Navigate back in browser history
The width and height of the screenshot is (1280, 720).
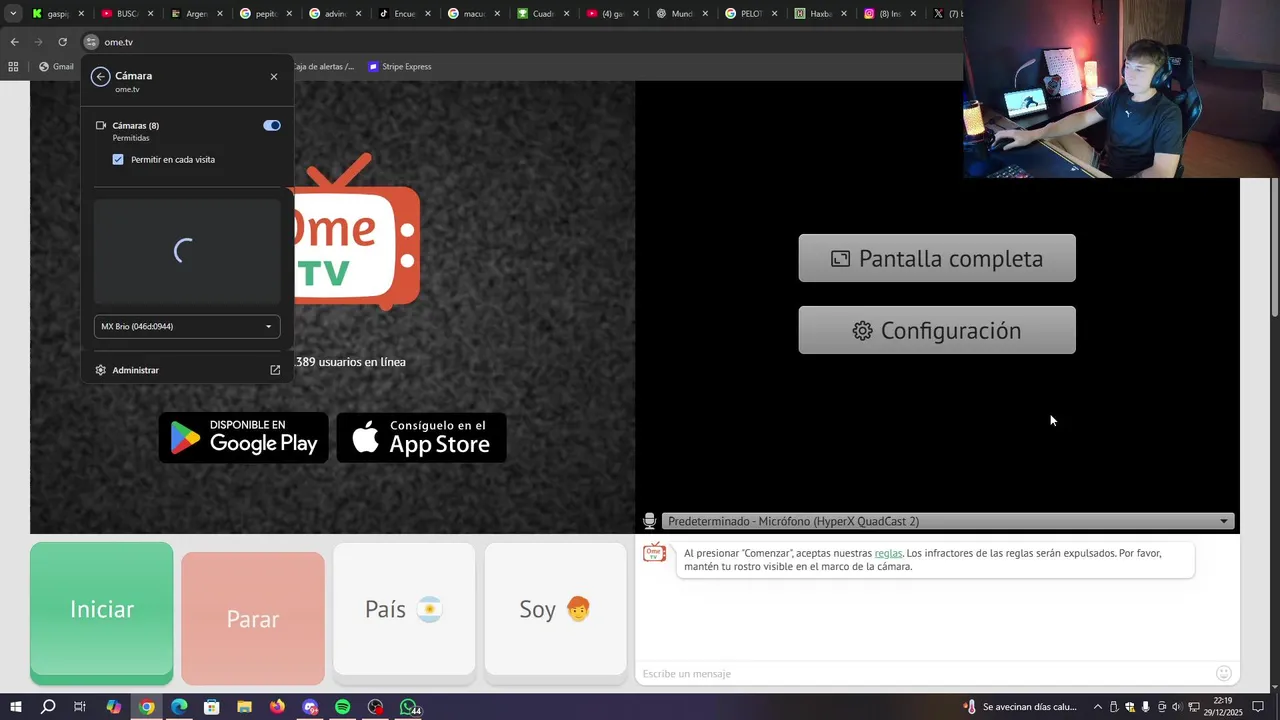[x=14, y=42]
